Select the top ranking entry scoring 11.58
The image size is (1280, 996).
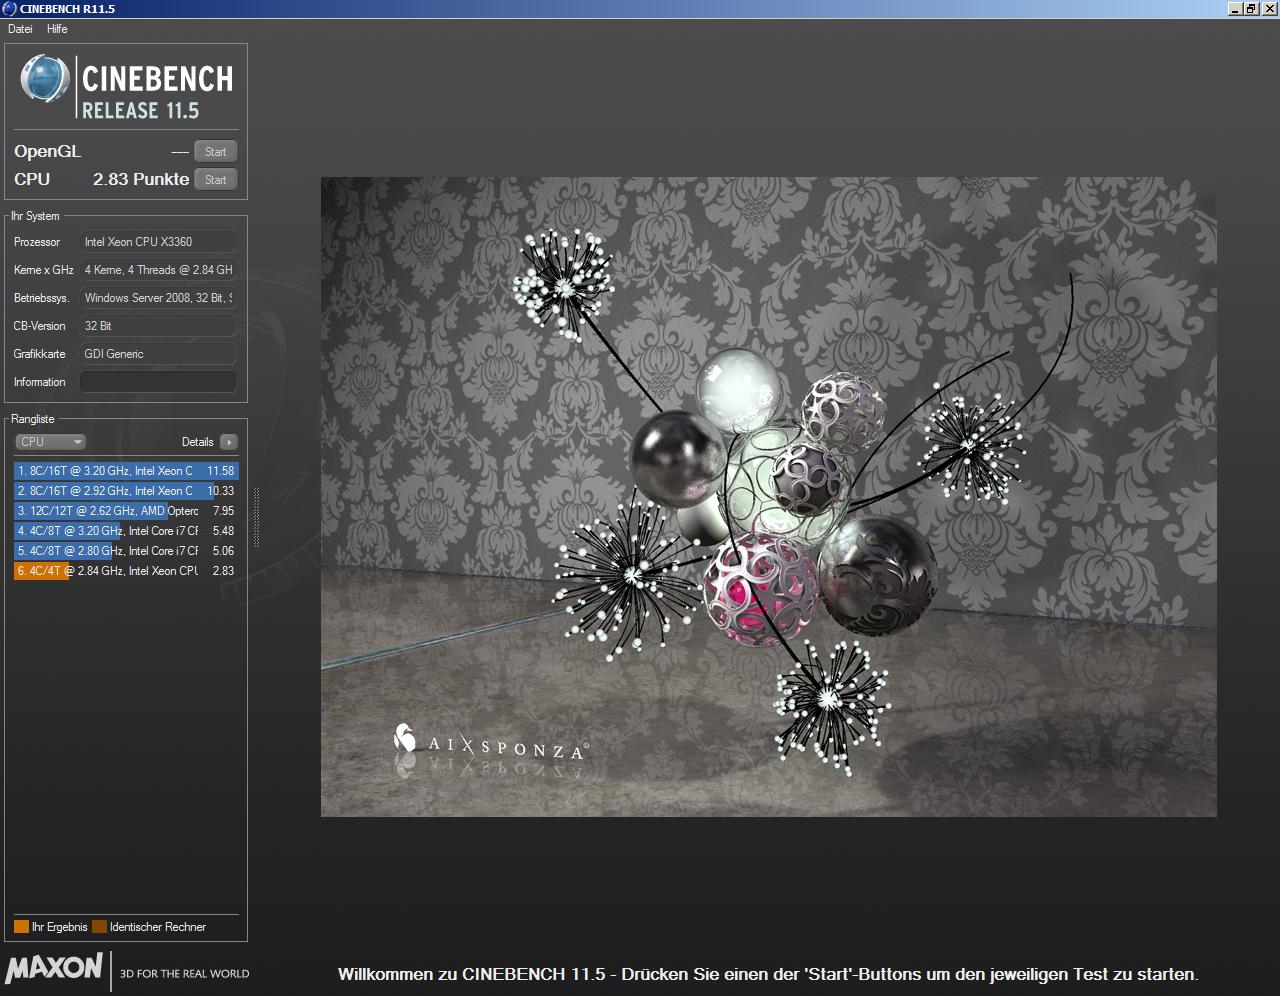coord(126,471)
